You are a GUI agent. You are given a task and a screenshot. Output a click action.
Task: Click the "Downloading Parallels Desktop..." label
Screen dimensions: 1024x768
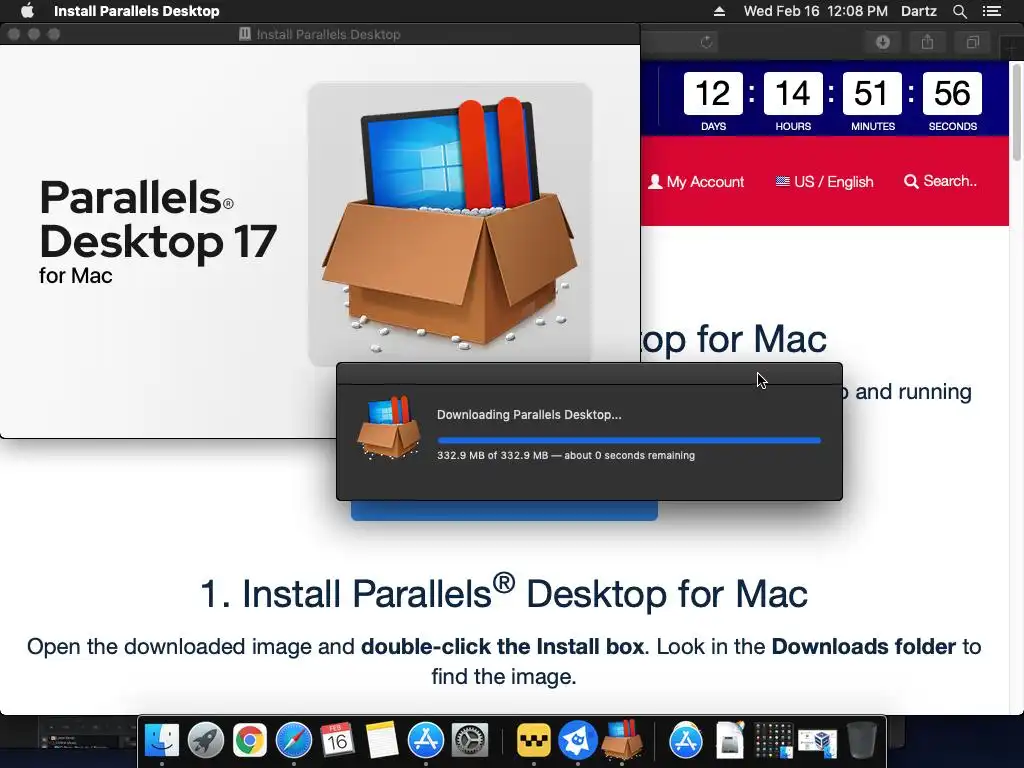[529, 415]
